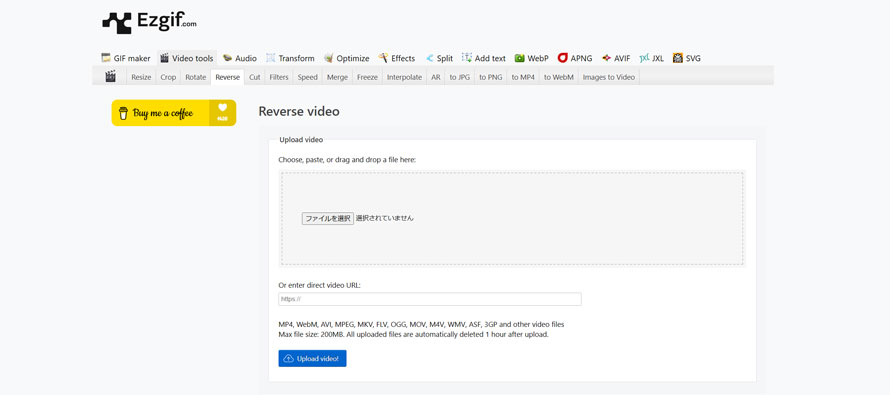Switch to the Merge tab
The height and width of the screenshot is (395, 890).
coord(337,77)
